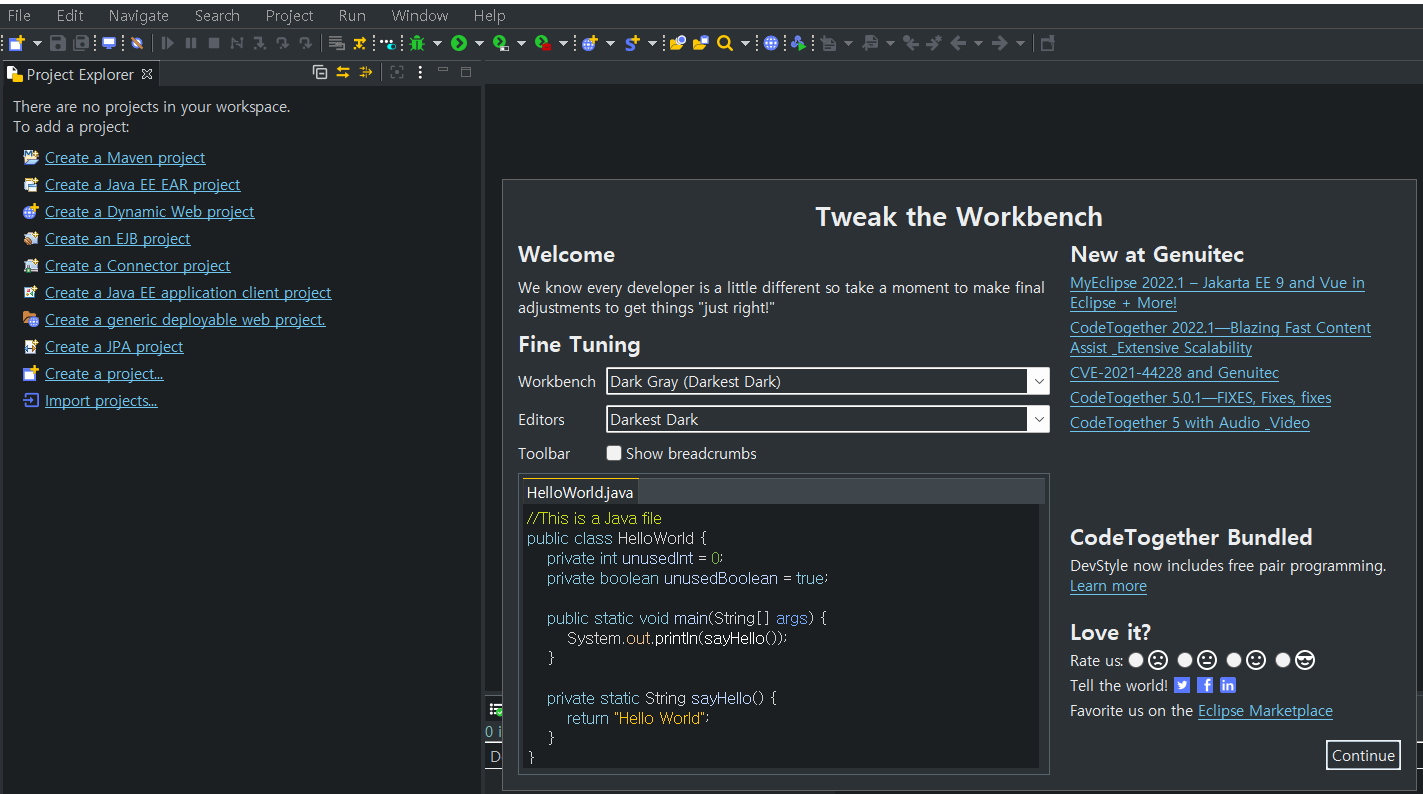The image size is (1423, 794).
Task: Click the Resume debug icon
Action: click(167, 43)
